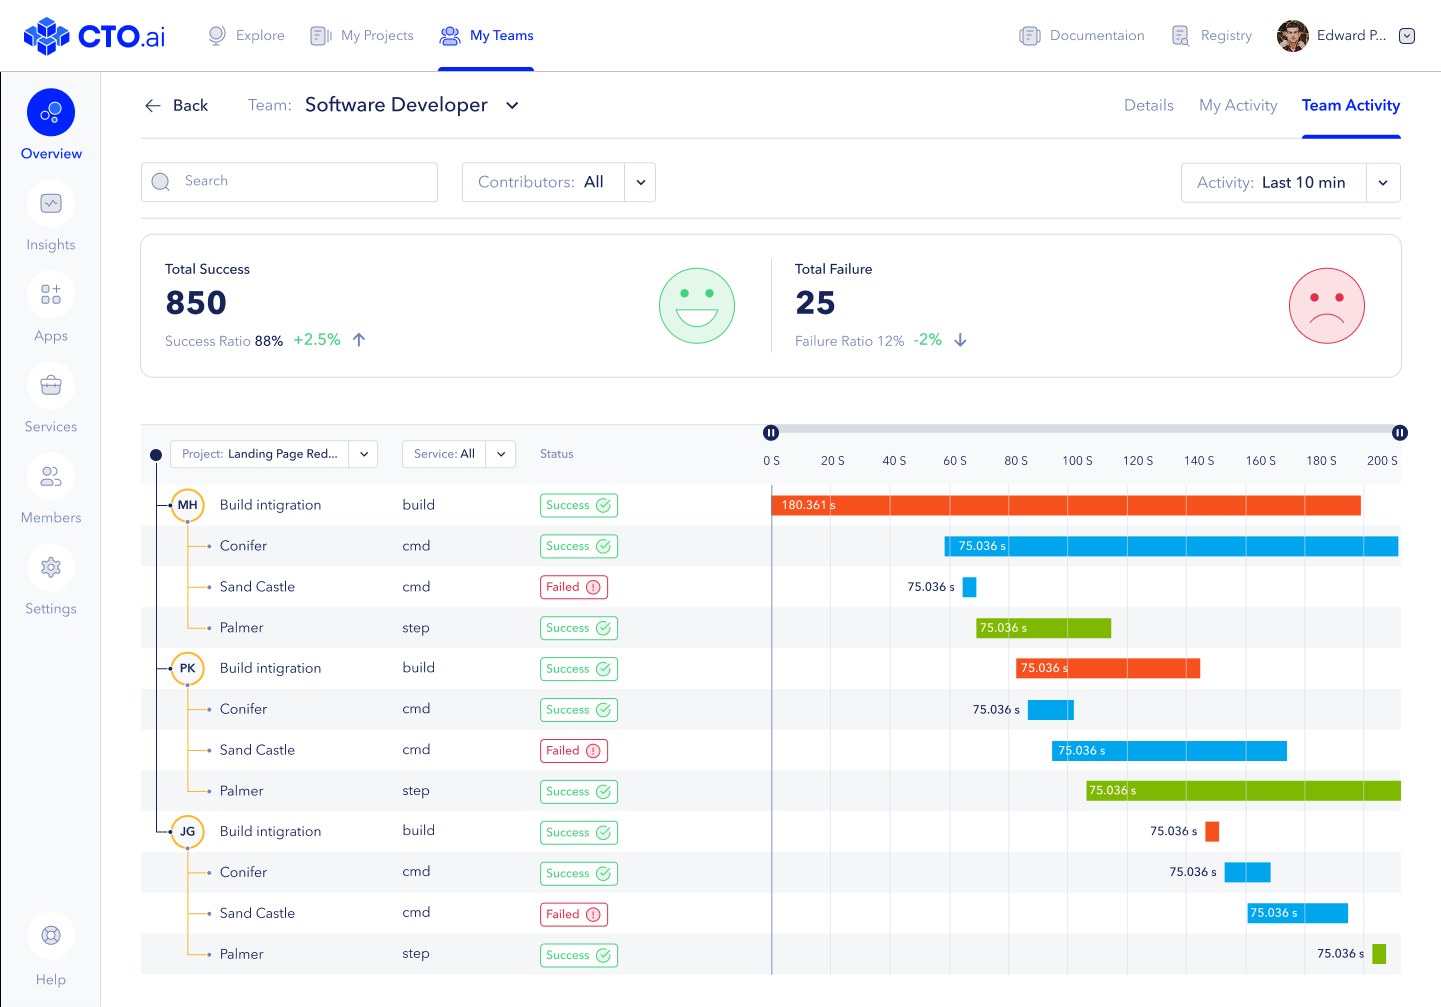Image resolution: width=1441 pixels, height=1007 pixels.
Task: Click Edward's profile avatar
Action: (1293, 36)
